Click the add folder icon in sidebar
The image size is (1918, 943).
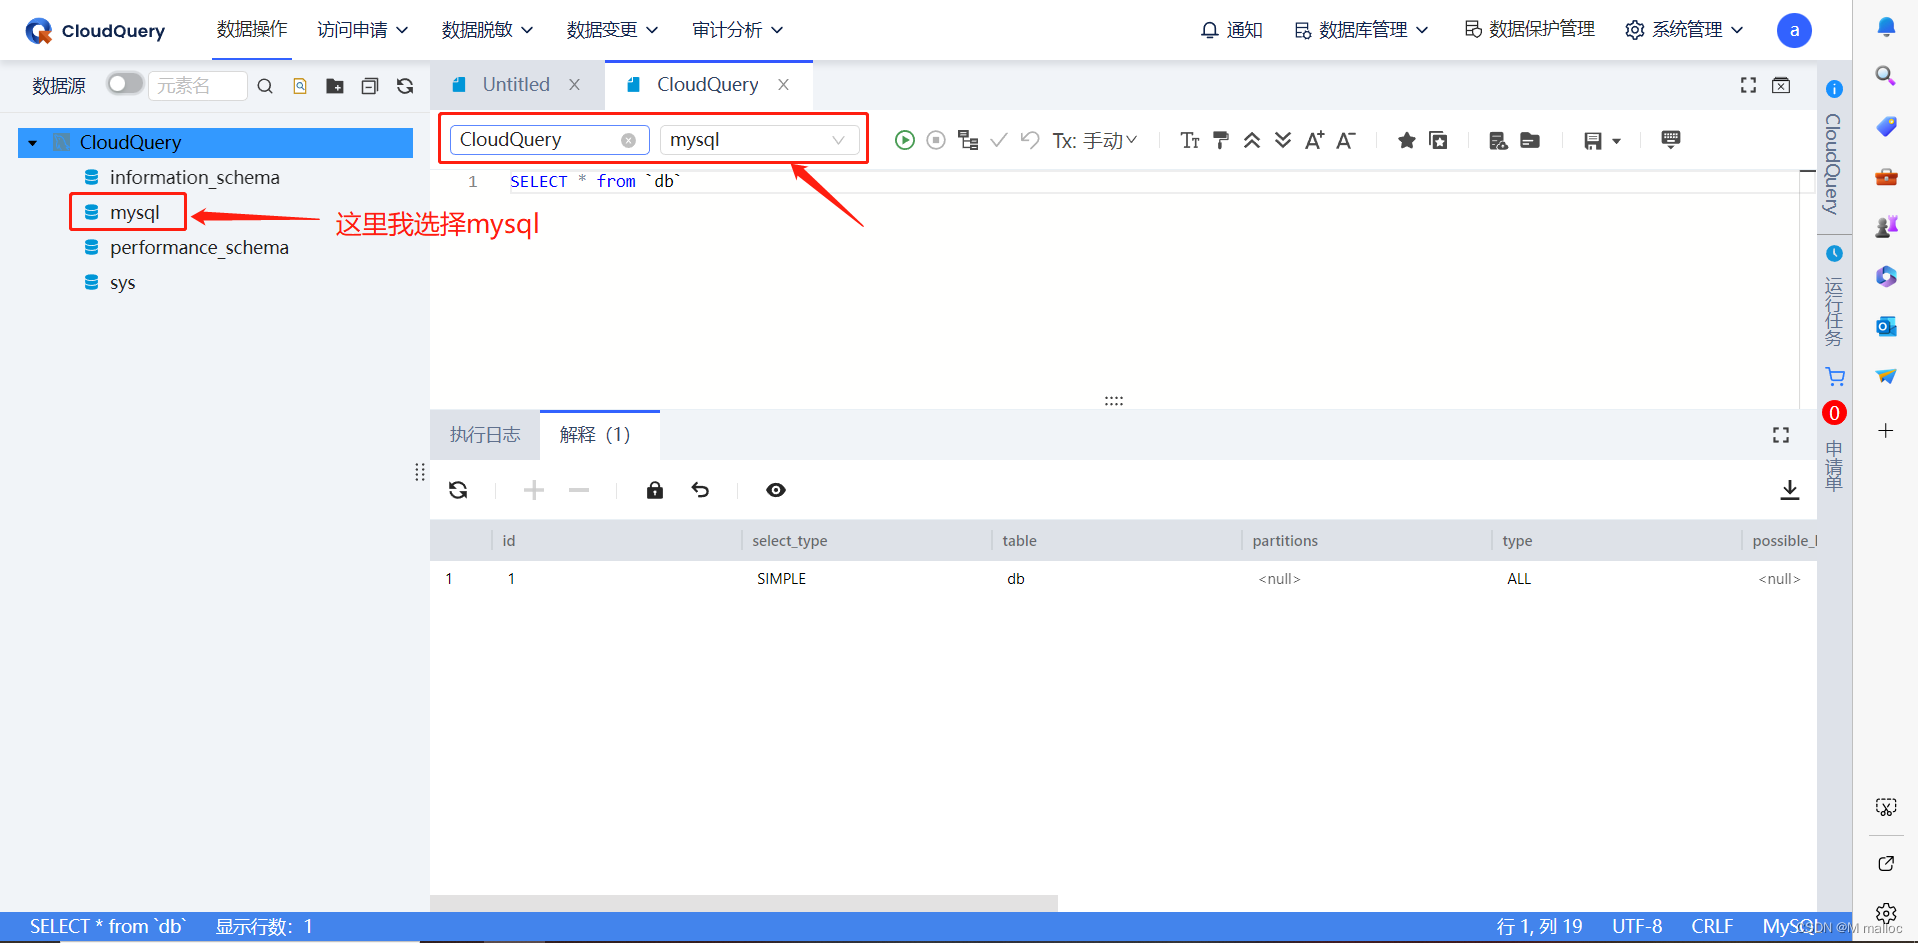[335, 86]
